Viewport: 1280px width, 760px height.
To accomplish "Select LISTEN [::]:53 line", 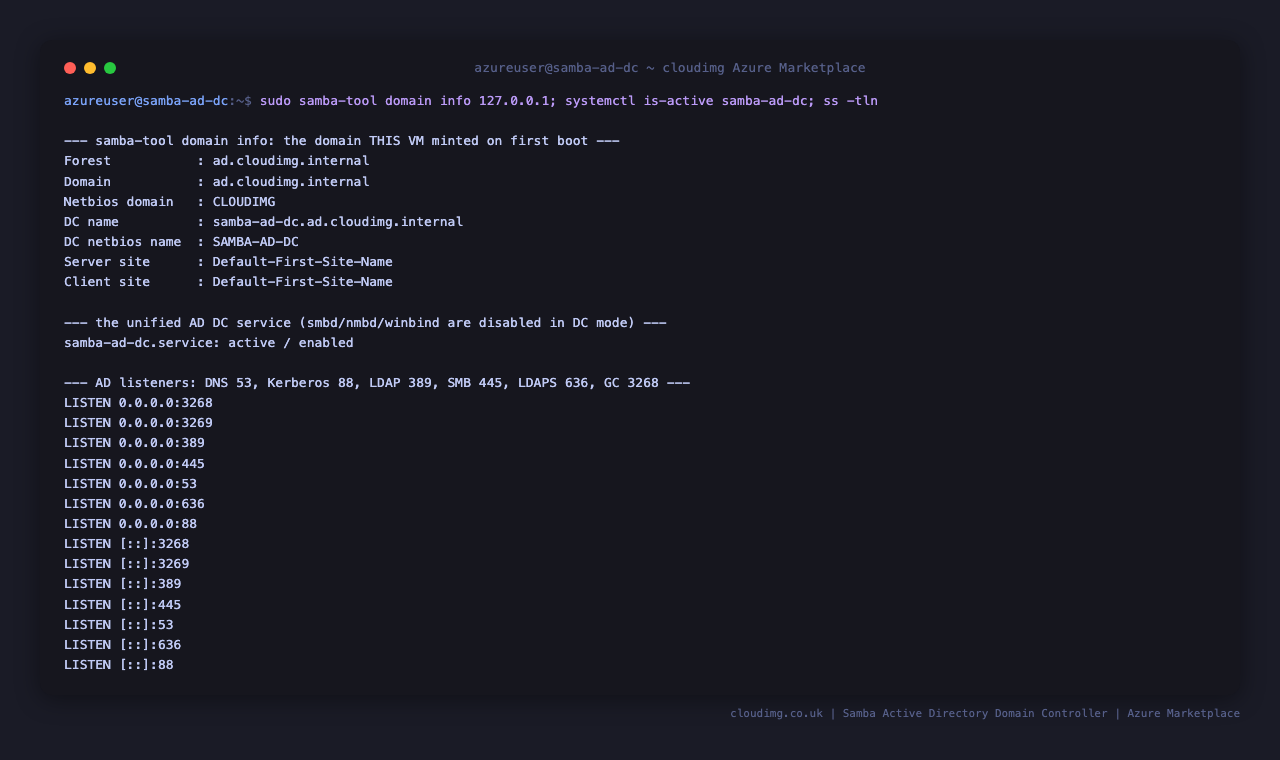I will (x=119, y=625).
